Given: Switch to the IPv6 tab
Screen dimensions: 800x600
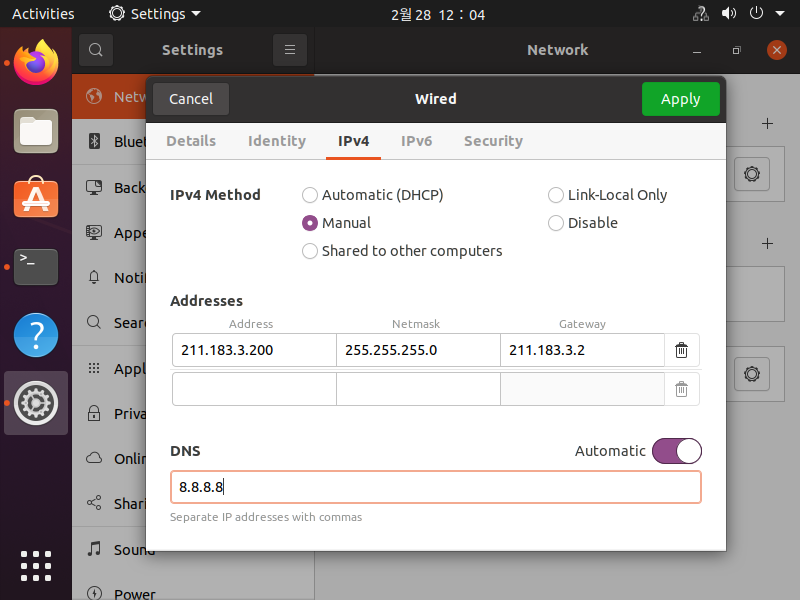Looking at the screenshot, I should coord(416,141).
